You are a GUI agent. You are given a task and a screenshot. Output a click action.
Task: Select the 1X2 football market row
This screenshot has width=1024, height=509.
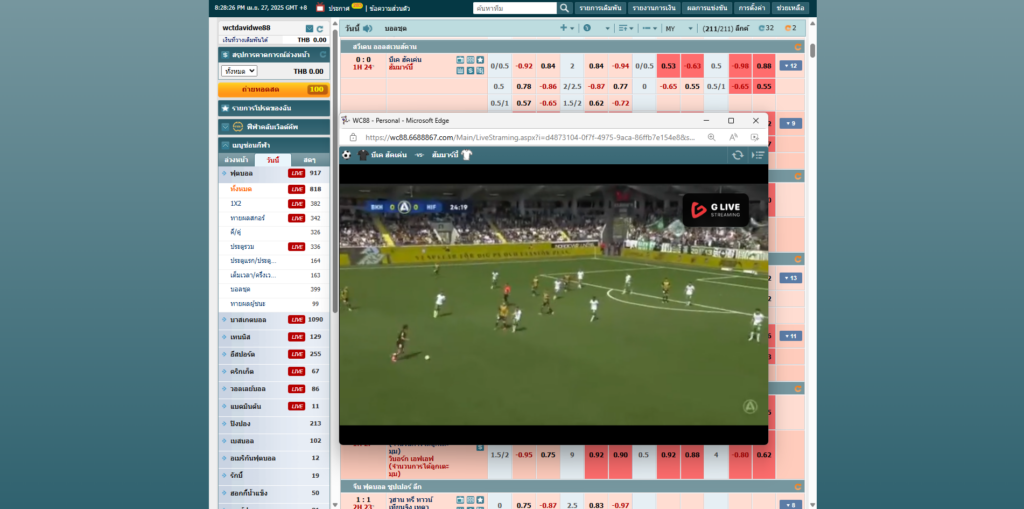point(274,203)
